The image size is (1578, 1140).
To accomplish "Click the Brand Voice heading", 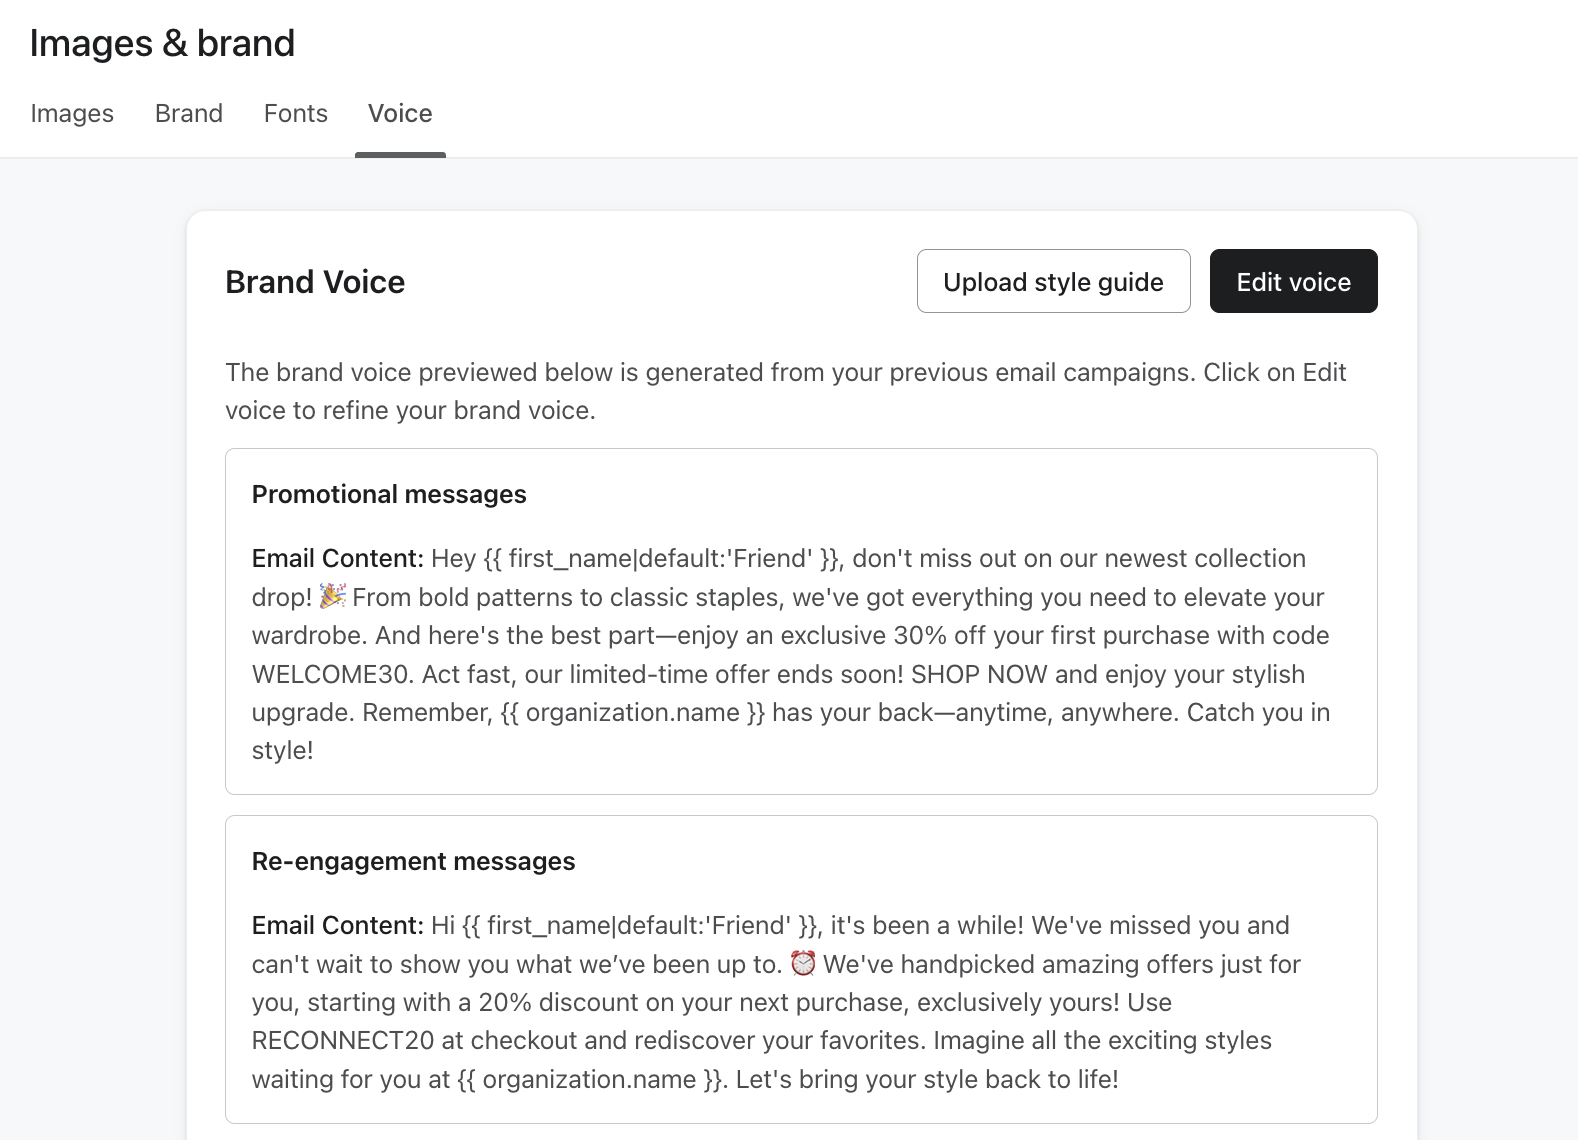I will click(314, 281).
